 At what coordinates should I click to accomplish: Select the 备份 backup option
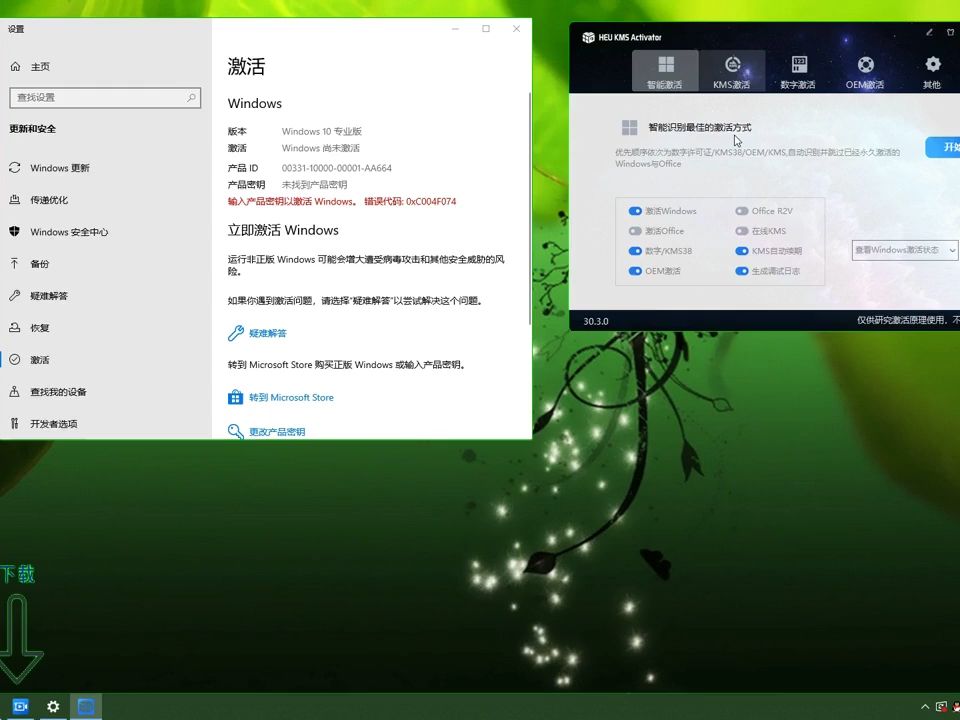(44, 264)
